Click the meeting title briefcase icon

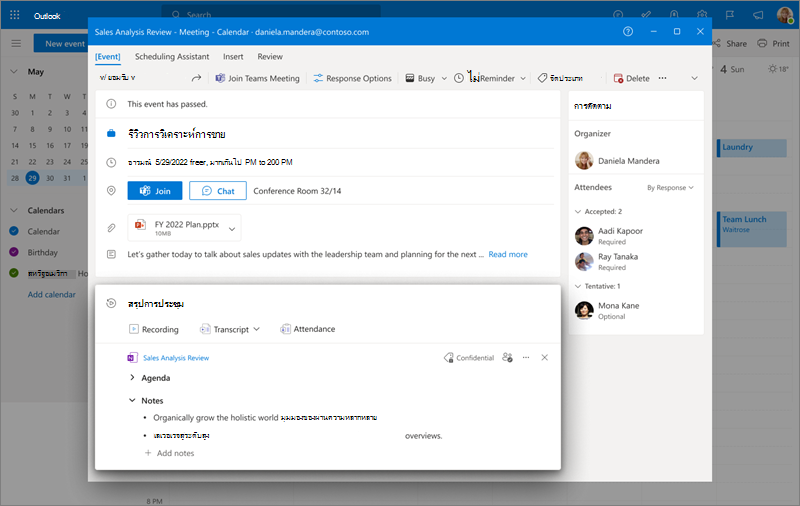click(111, 134)
